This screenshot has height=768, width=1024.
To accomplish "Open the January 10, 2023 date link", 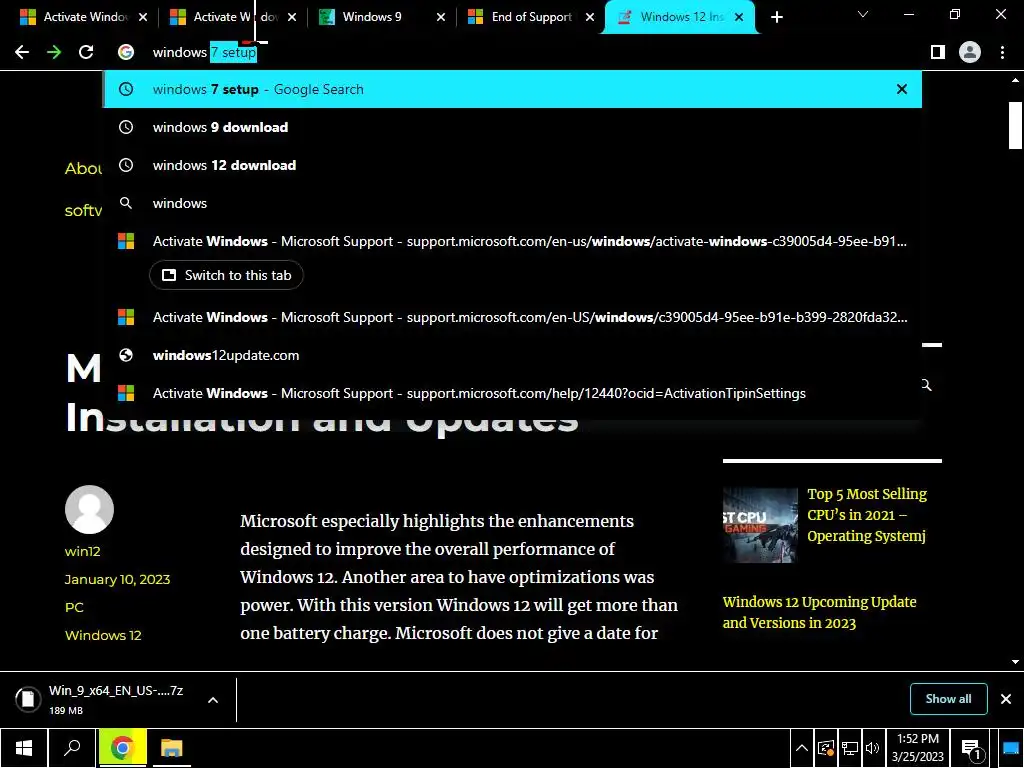I will pos(118,579).
